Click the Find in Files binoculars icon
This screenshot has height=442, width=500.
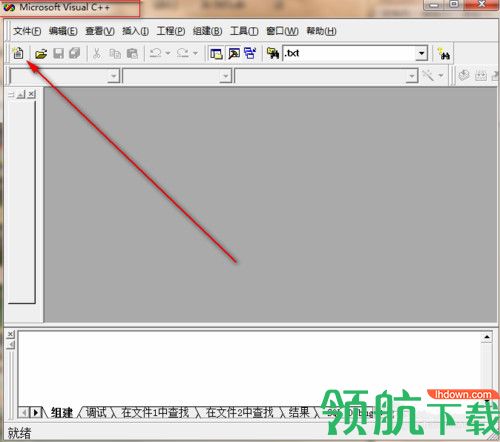point(273,53)
